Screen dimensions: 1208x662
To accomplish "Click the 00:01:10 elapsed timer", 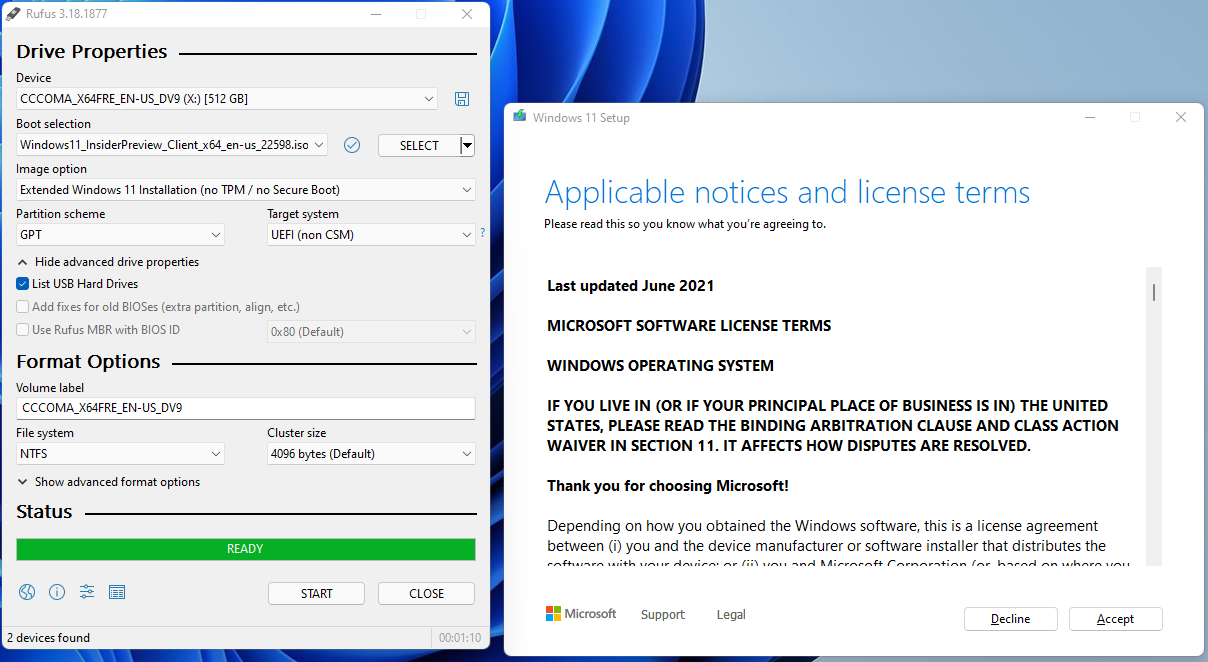I will coord(460,638).
